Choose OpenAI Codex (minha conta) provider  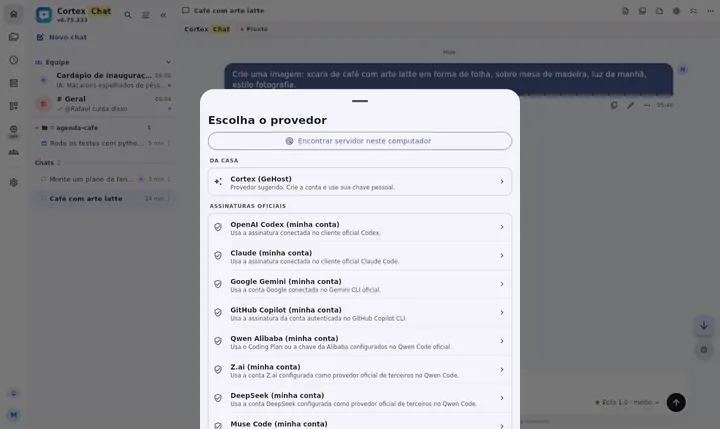pos(360,228)
